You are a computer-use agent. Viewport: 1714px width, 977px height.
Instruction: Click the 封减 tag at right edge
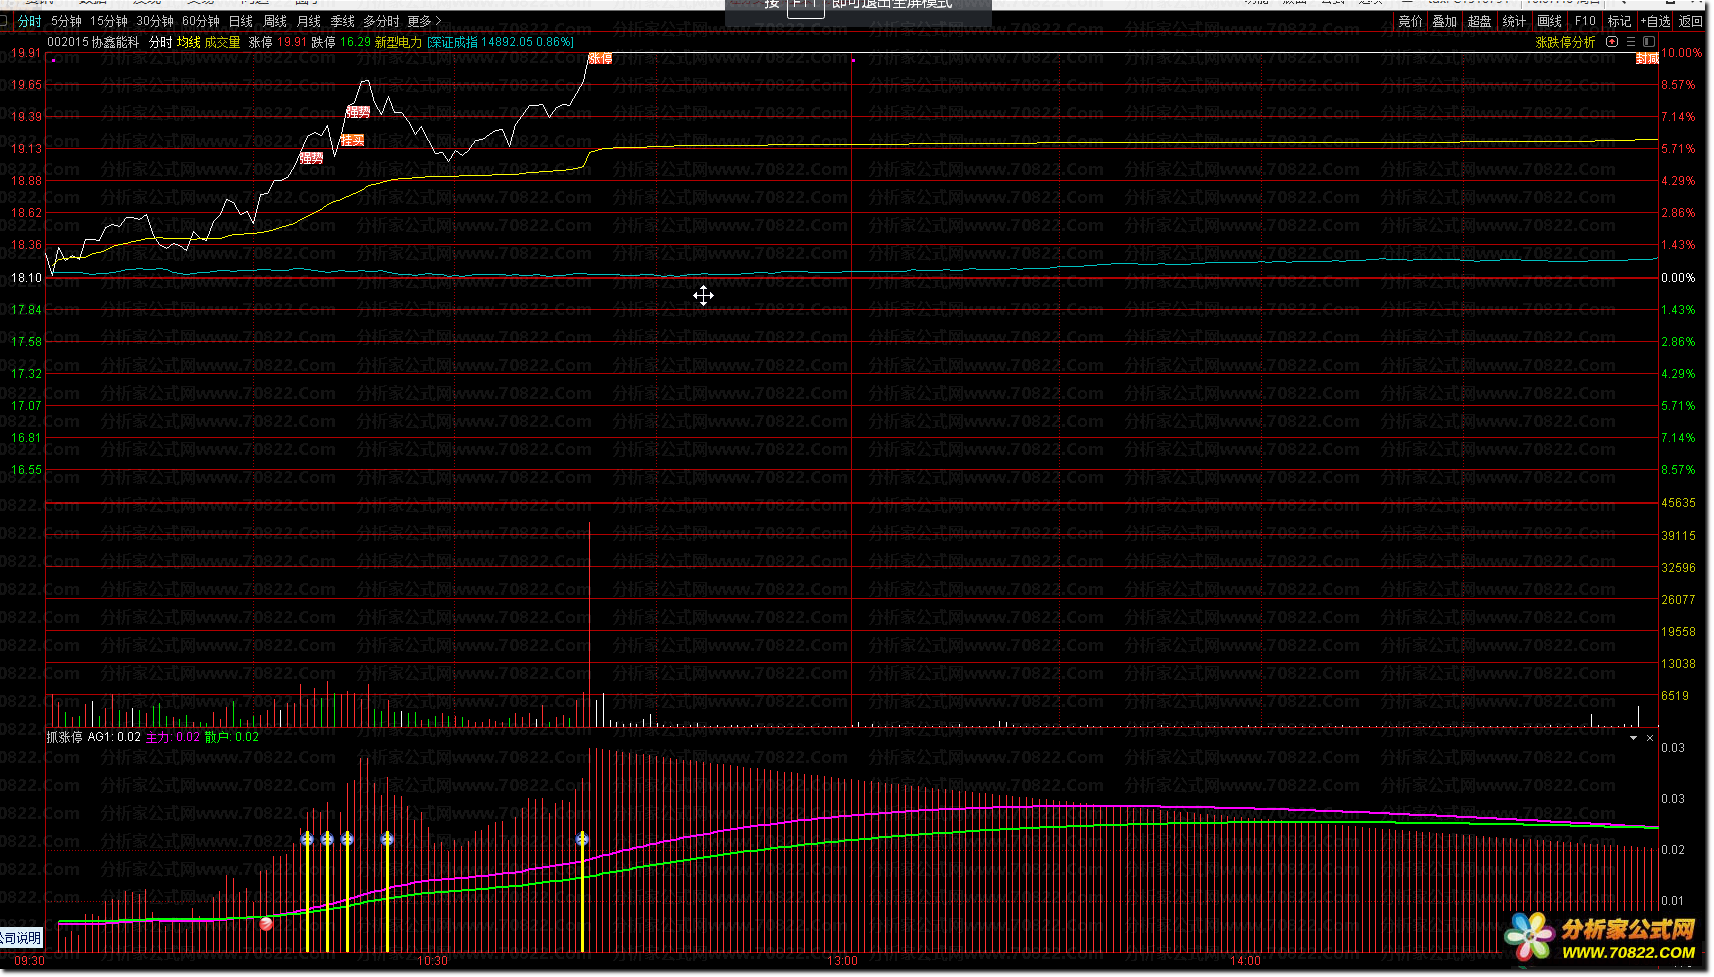coord(1647,59)
